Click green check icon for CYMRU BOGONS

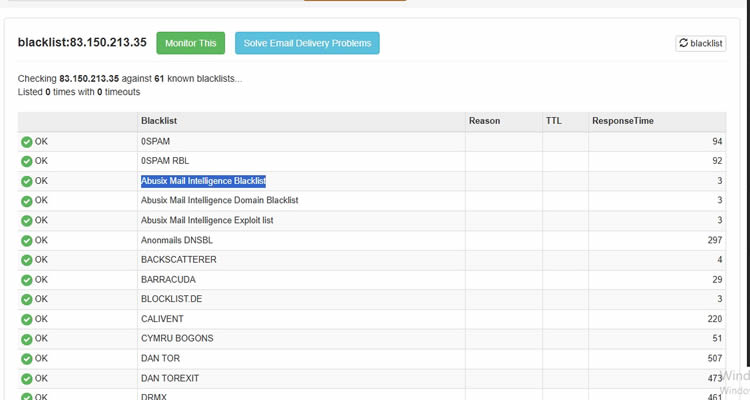coord(27,338)
